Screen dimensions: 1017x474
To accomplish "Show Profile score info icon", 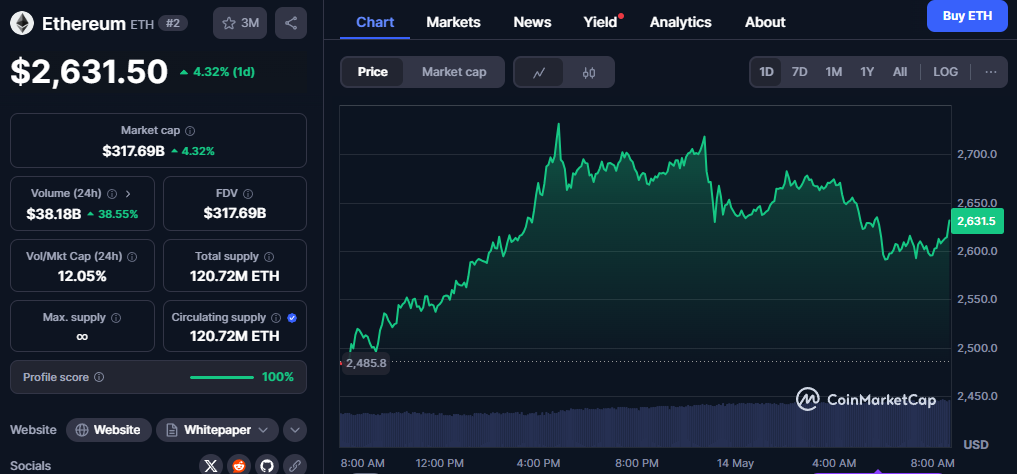I will click(99, 377).
